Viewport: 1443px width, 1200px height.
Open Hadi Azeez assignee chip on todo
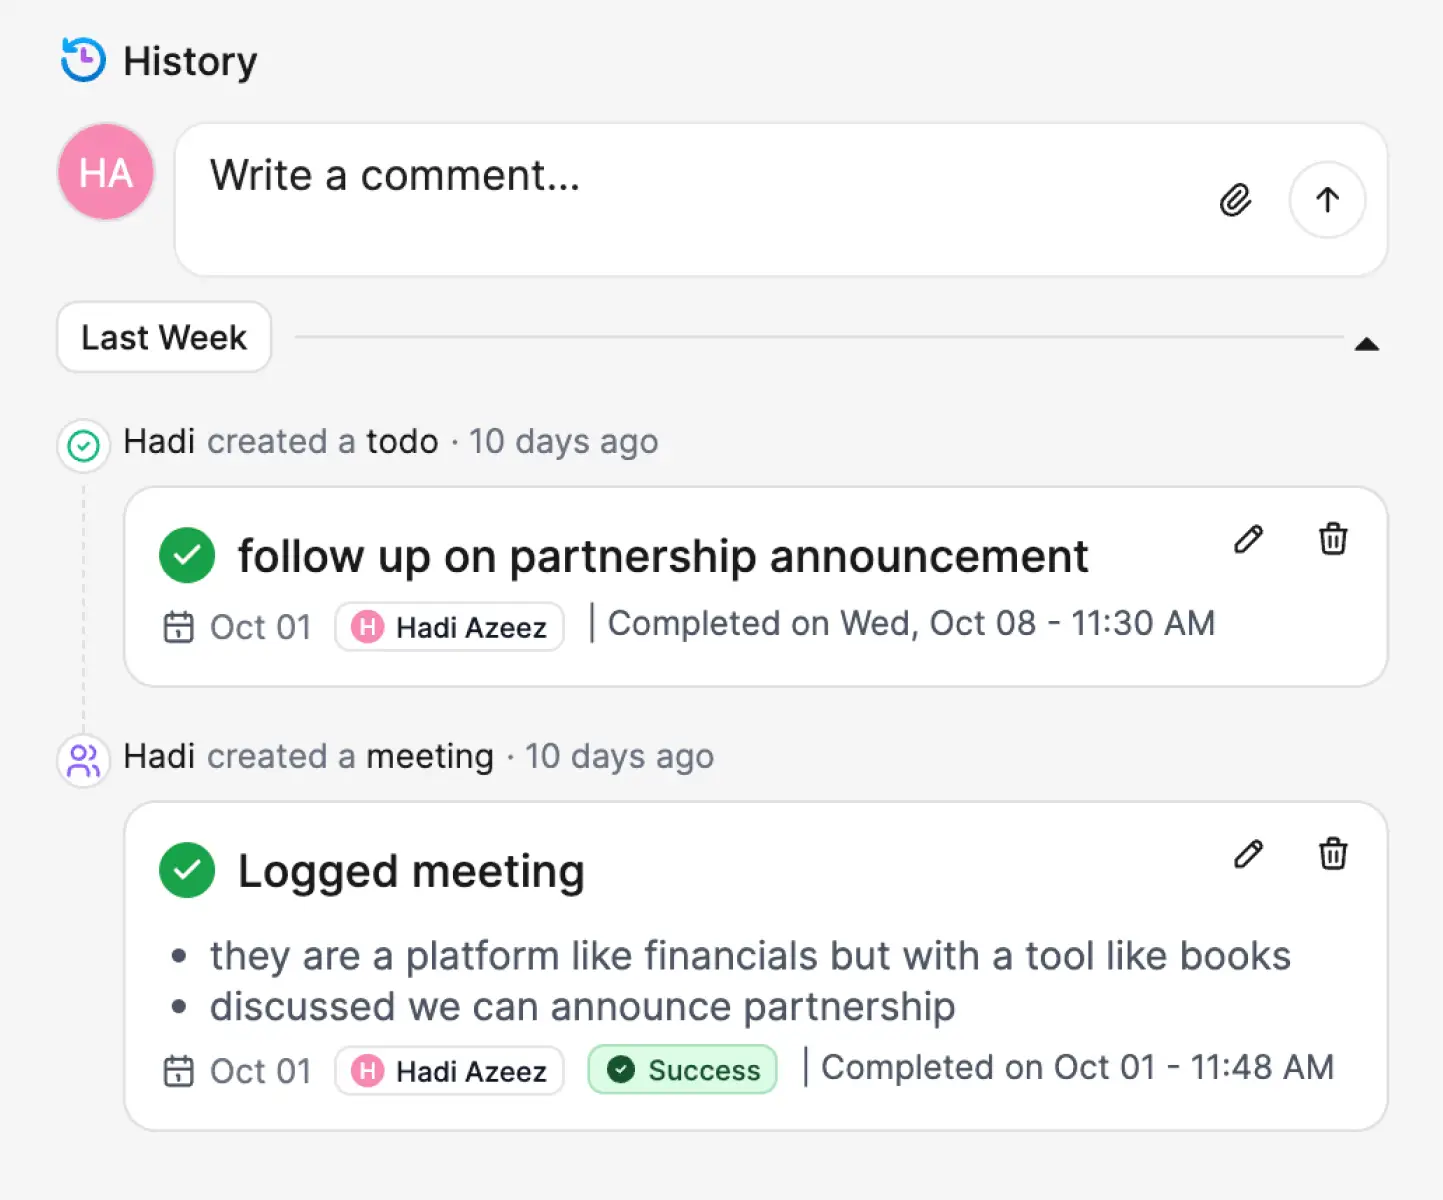[x=450, y=627]
